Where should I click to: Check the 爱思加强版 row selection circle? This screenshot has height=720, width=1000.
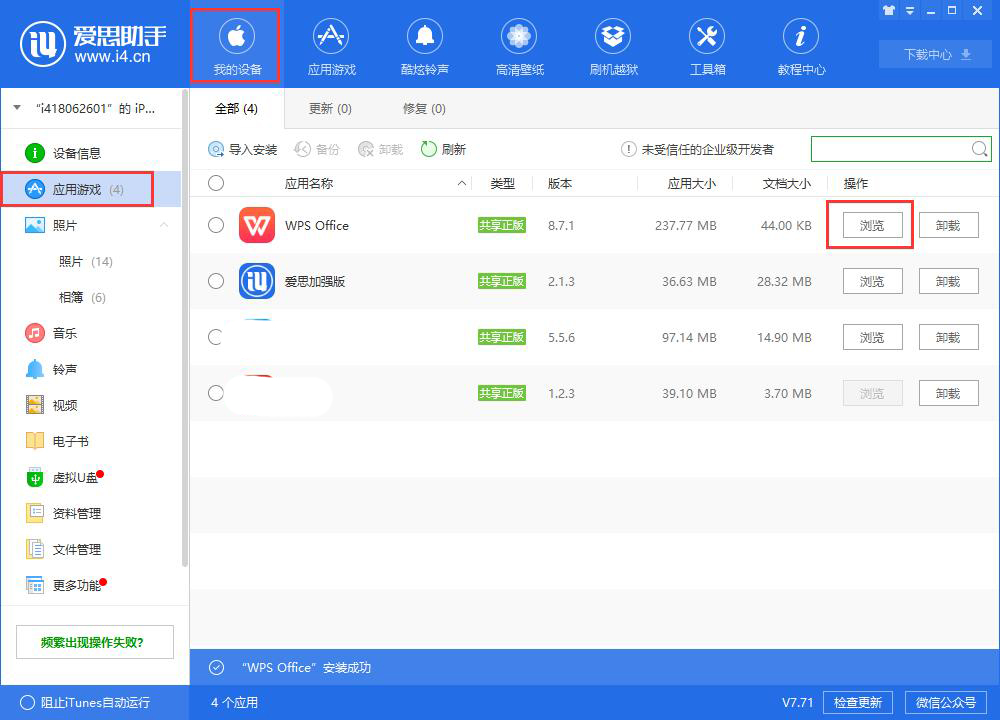[x=215, y=281]
